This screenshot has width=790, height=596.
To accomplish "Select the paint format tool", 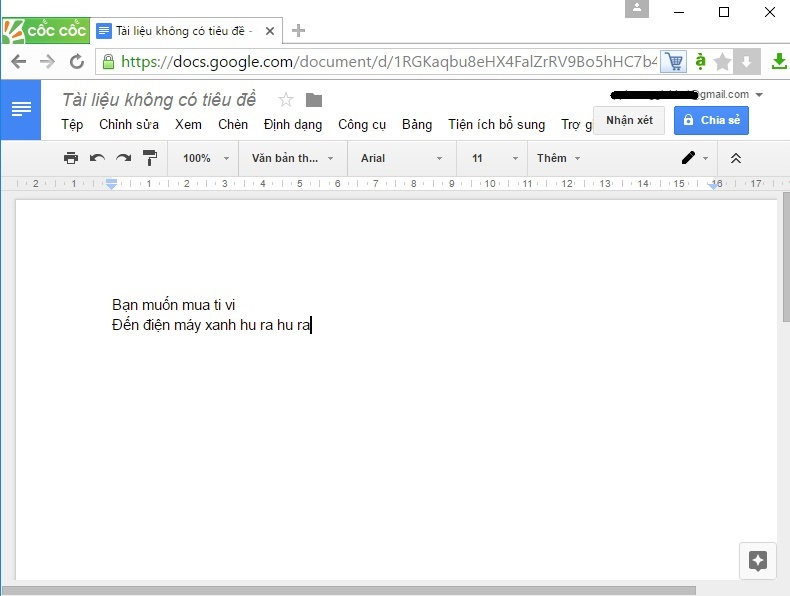I will 150,158.
